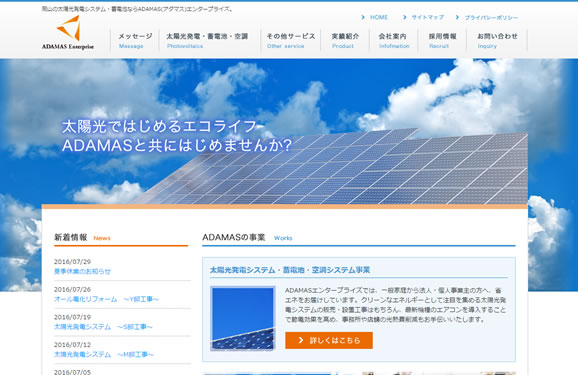Viewport: 578px width, 375px height.
Task: Click the ADAMAS Enterprise logo
Action: (x=68, y=32)
